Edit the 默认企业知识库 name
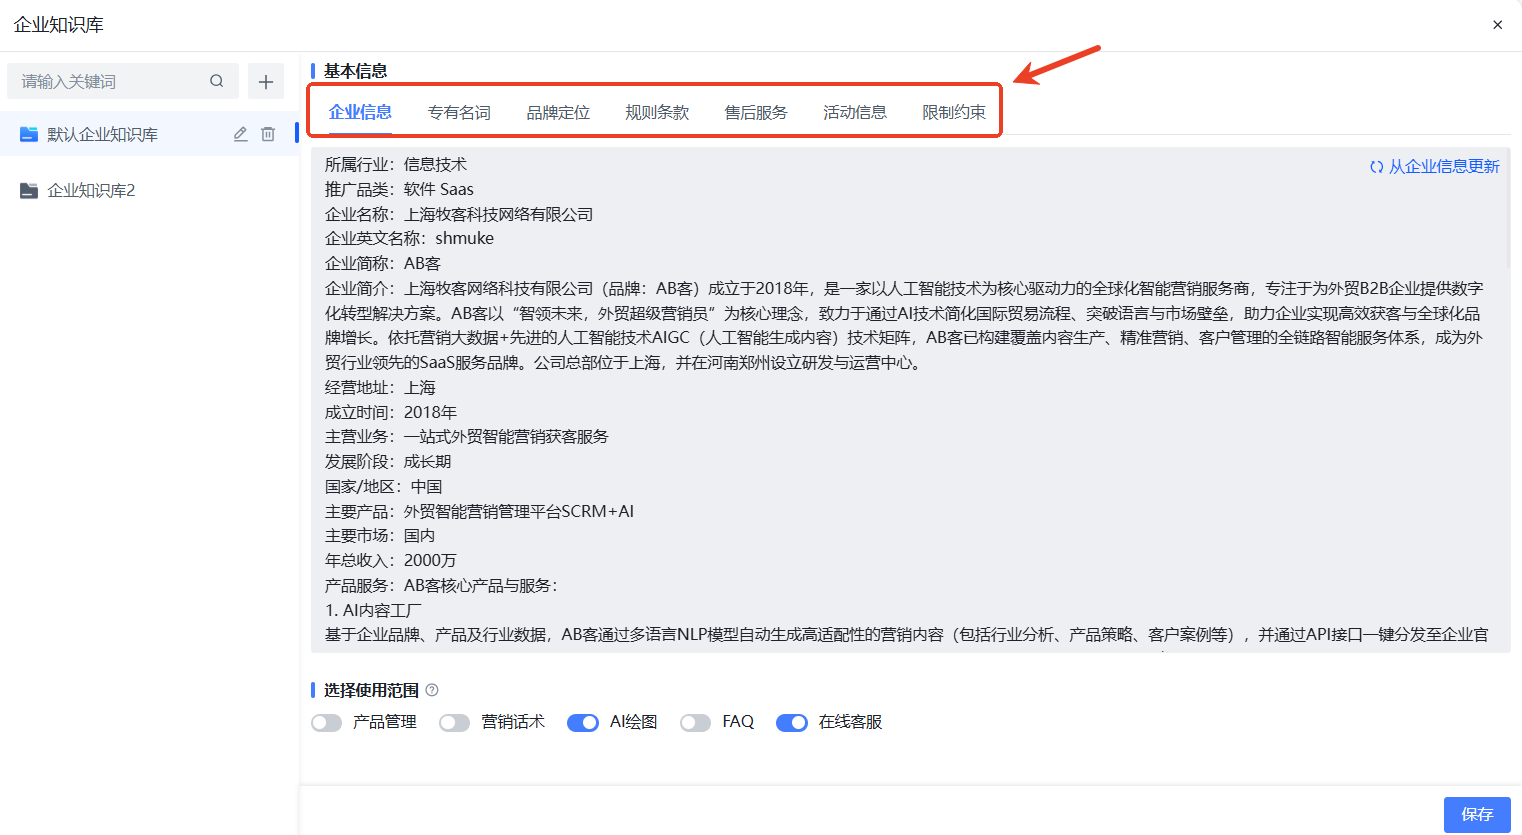1522x835 pixels. (240, 134)
